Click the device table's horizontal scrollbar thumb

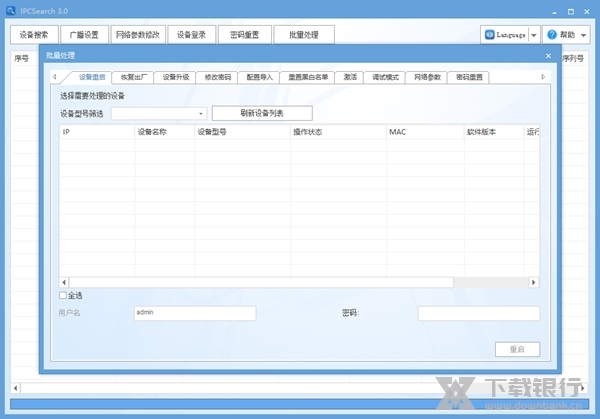pyautogui.click(x=261, y=282)
